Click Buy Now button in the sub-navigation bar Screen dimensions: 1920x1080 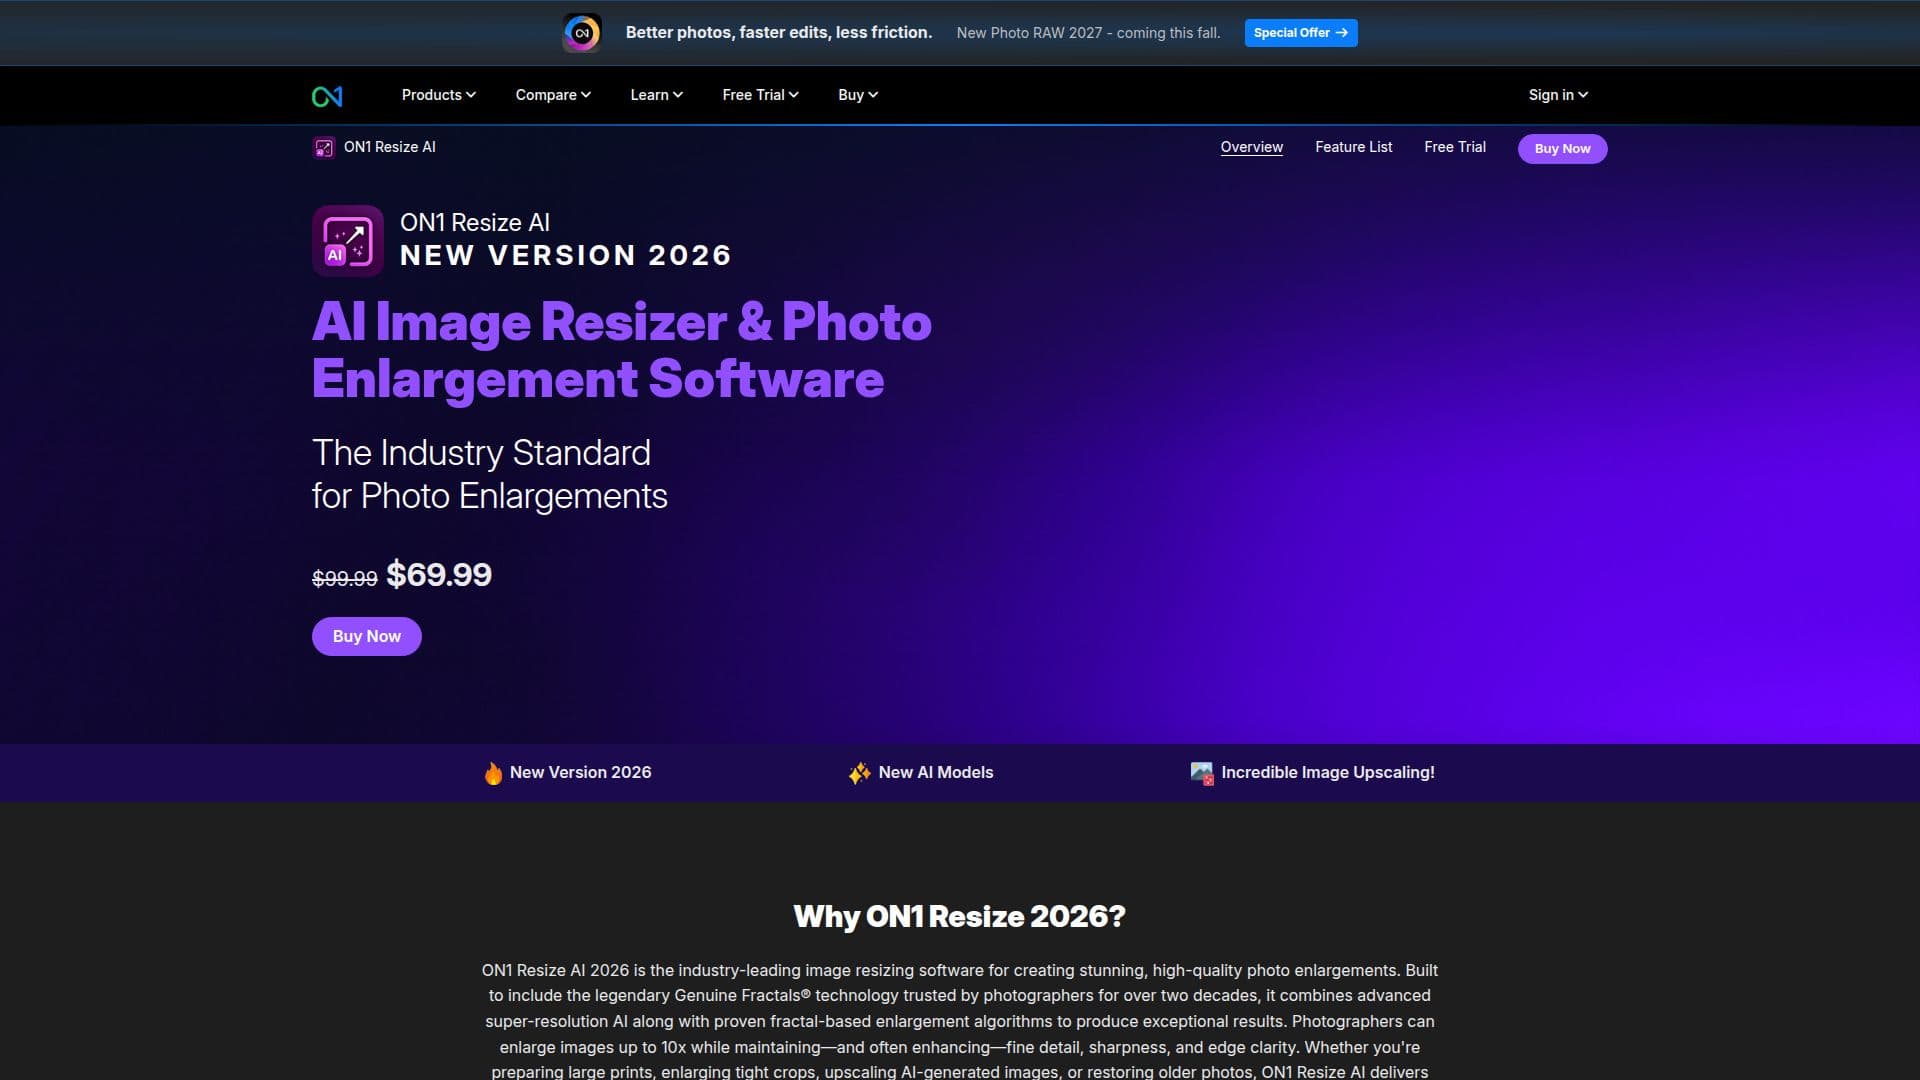(x=1562, y=149)
